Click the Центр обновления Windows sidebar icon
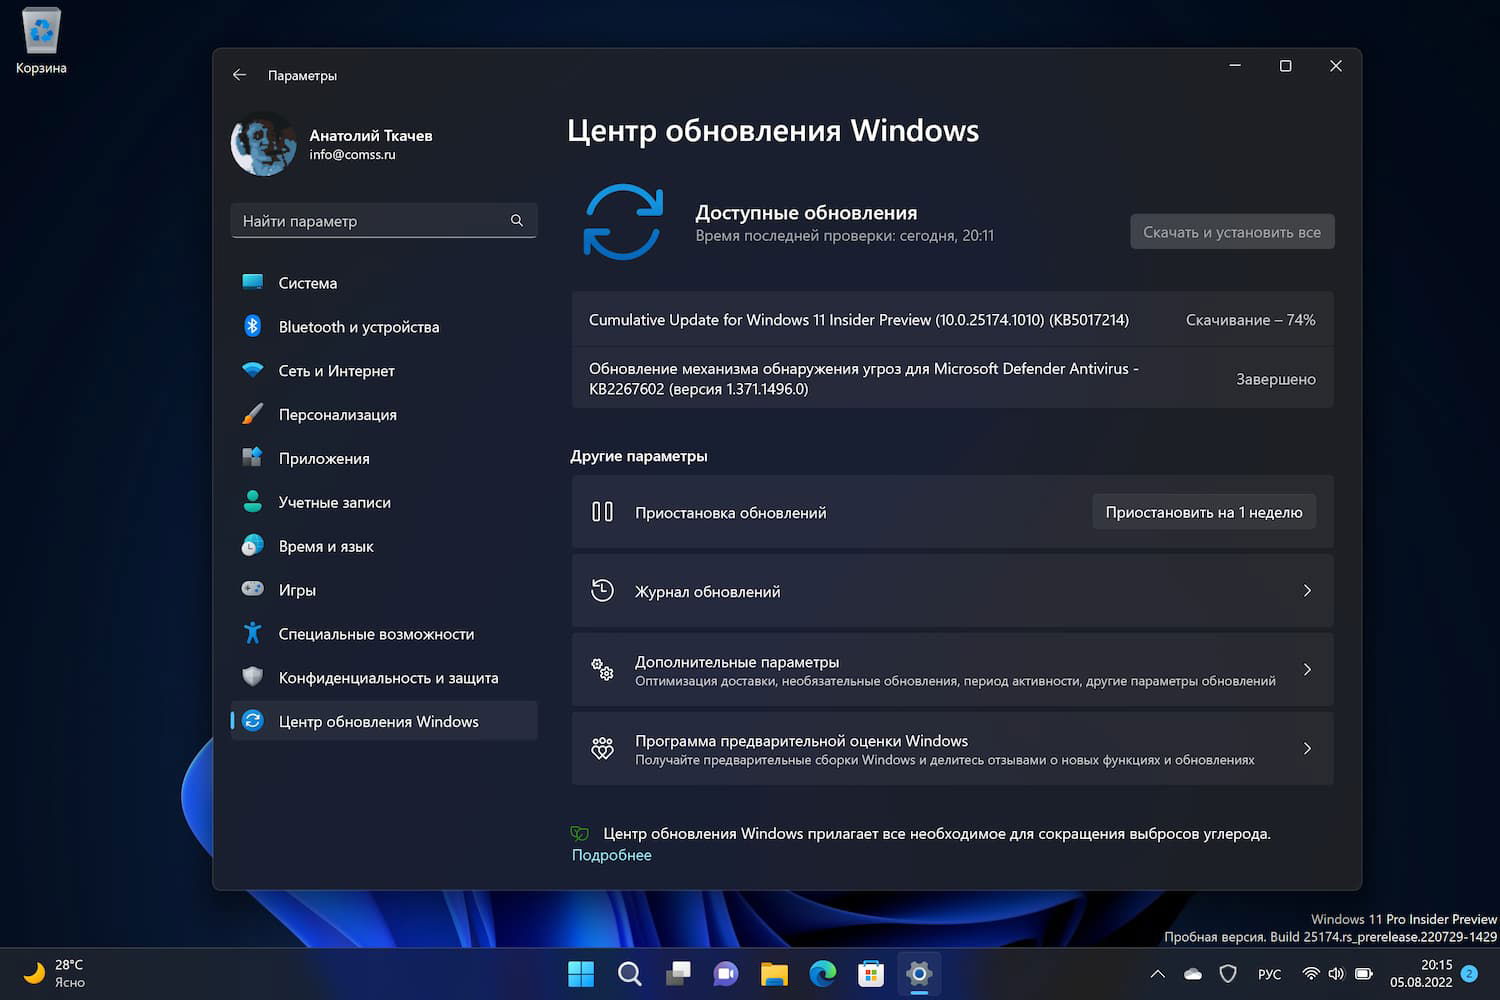Viewport: 1500px width, 1000px height. 253,721
